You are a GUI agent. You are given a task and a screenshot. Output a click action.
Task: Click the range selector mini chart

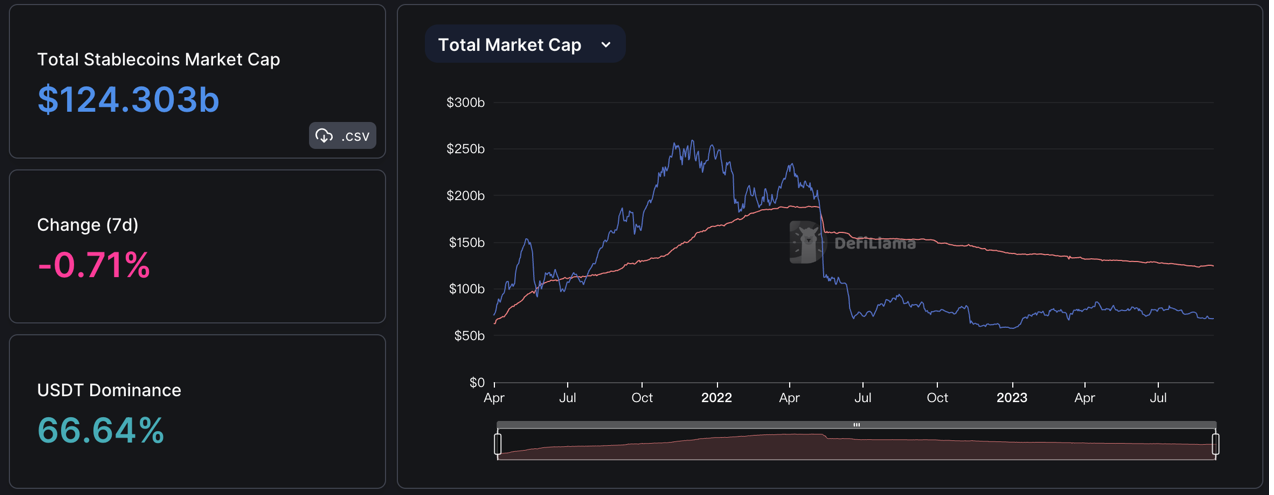(x=856, y=445)
